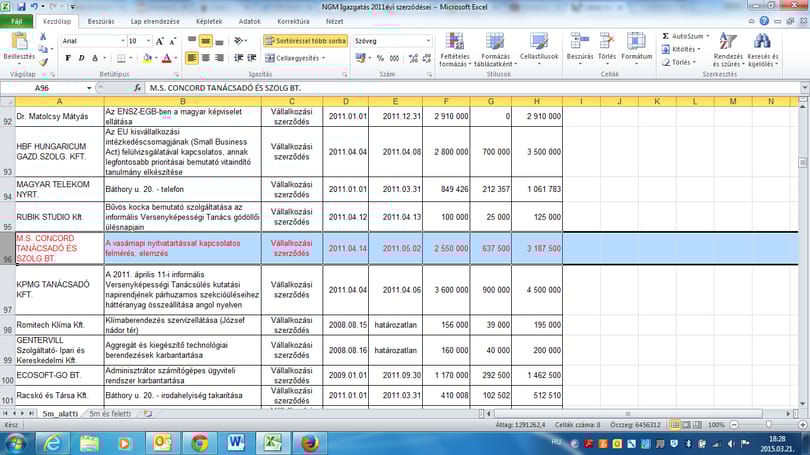The height and width of the screenshot is (455, 810).
Task: Click the increase indent icon
Action: (x=252, y=58)
